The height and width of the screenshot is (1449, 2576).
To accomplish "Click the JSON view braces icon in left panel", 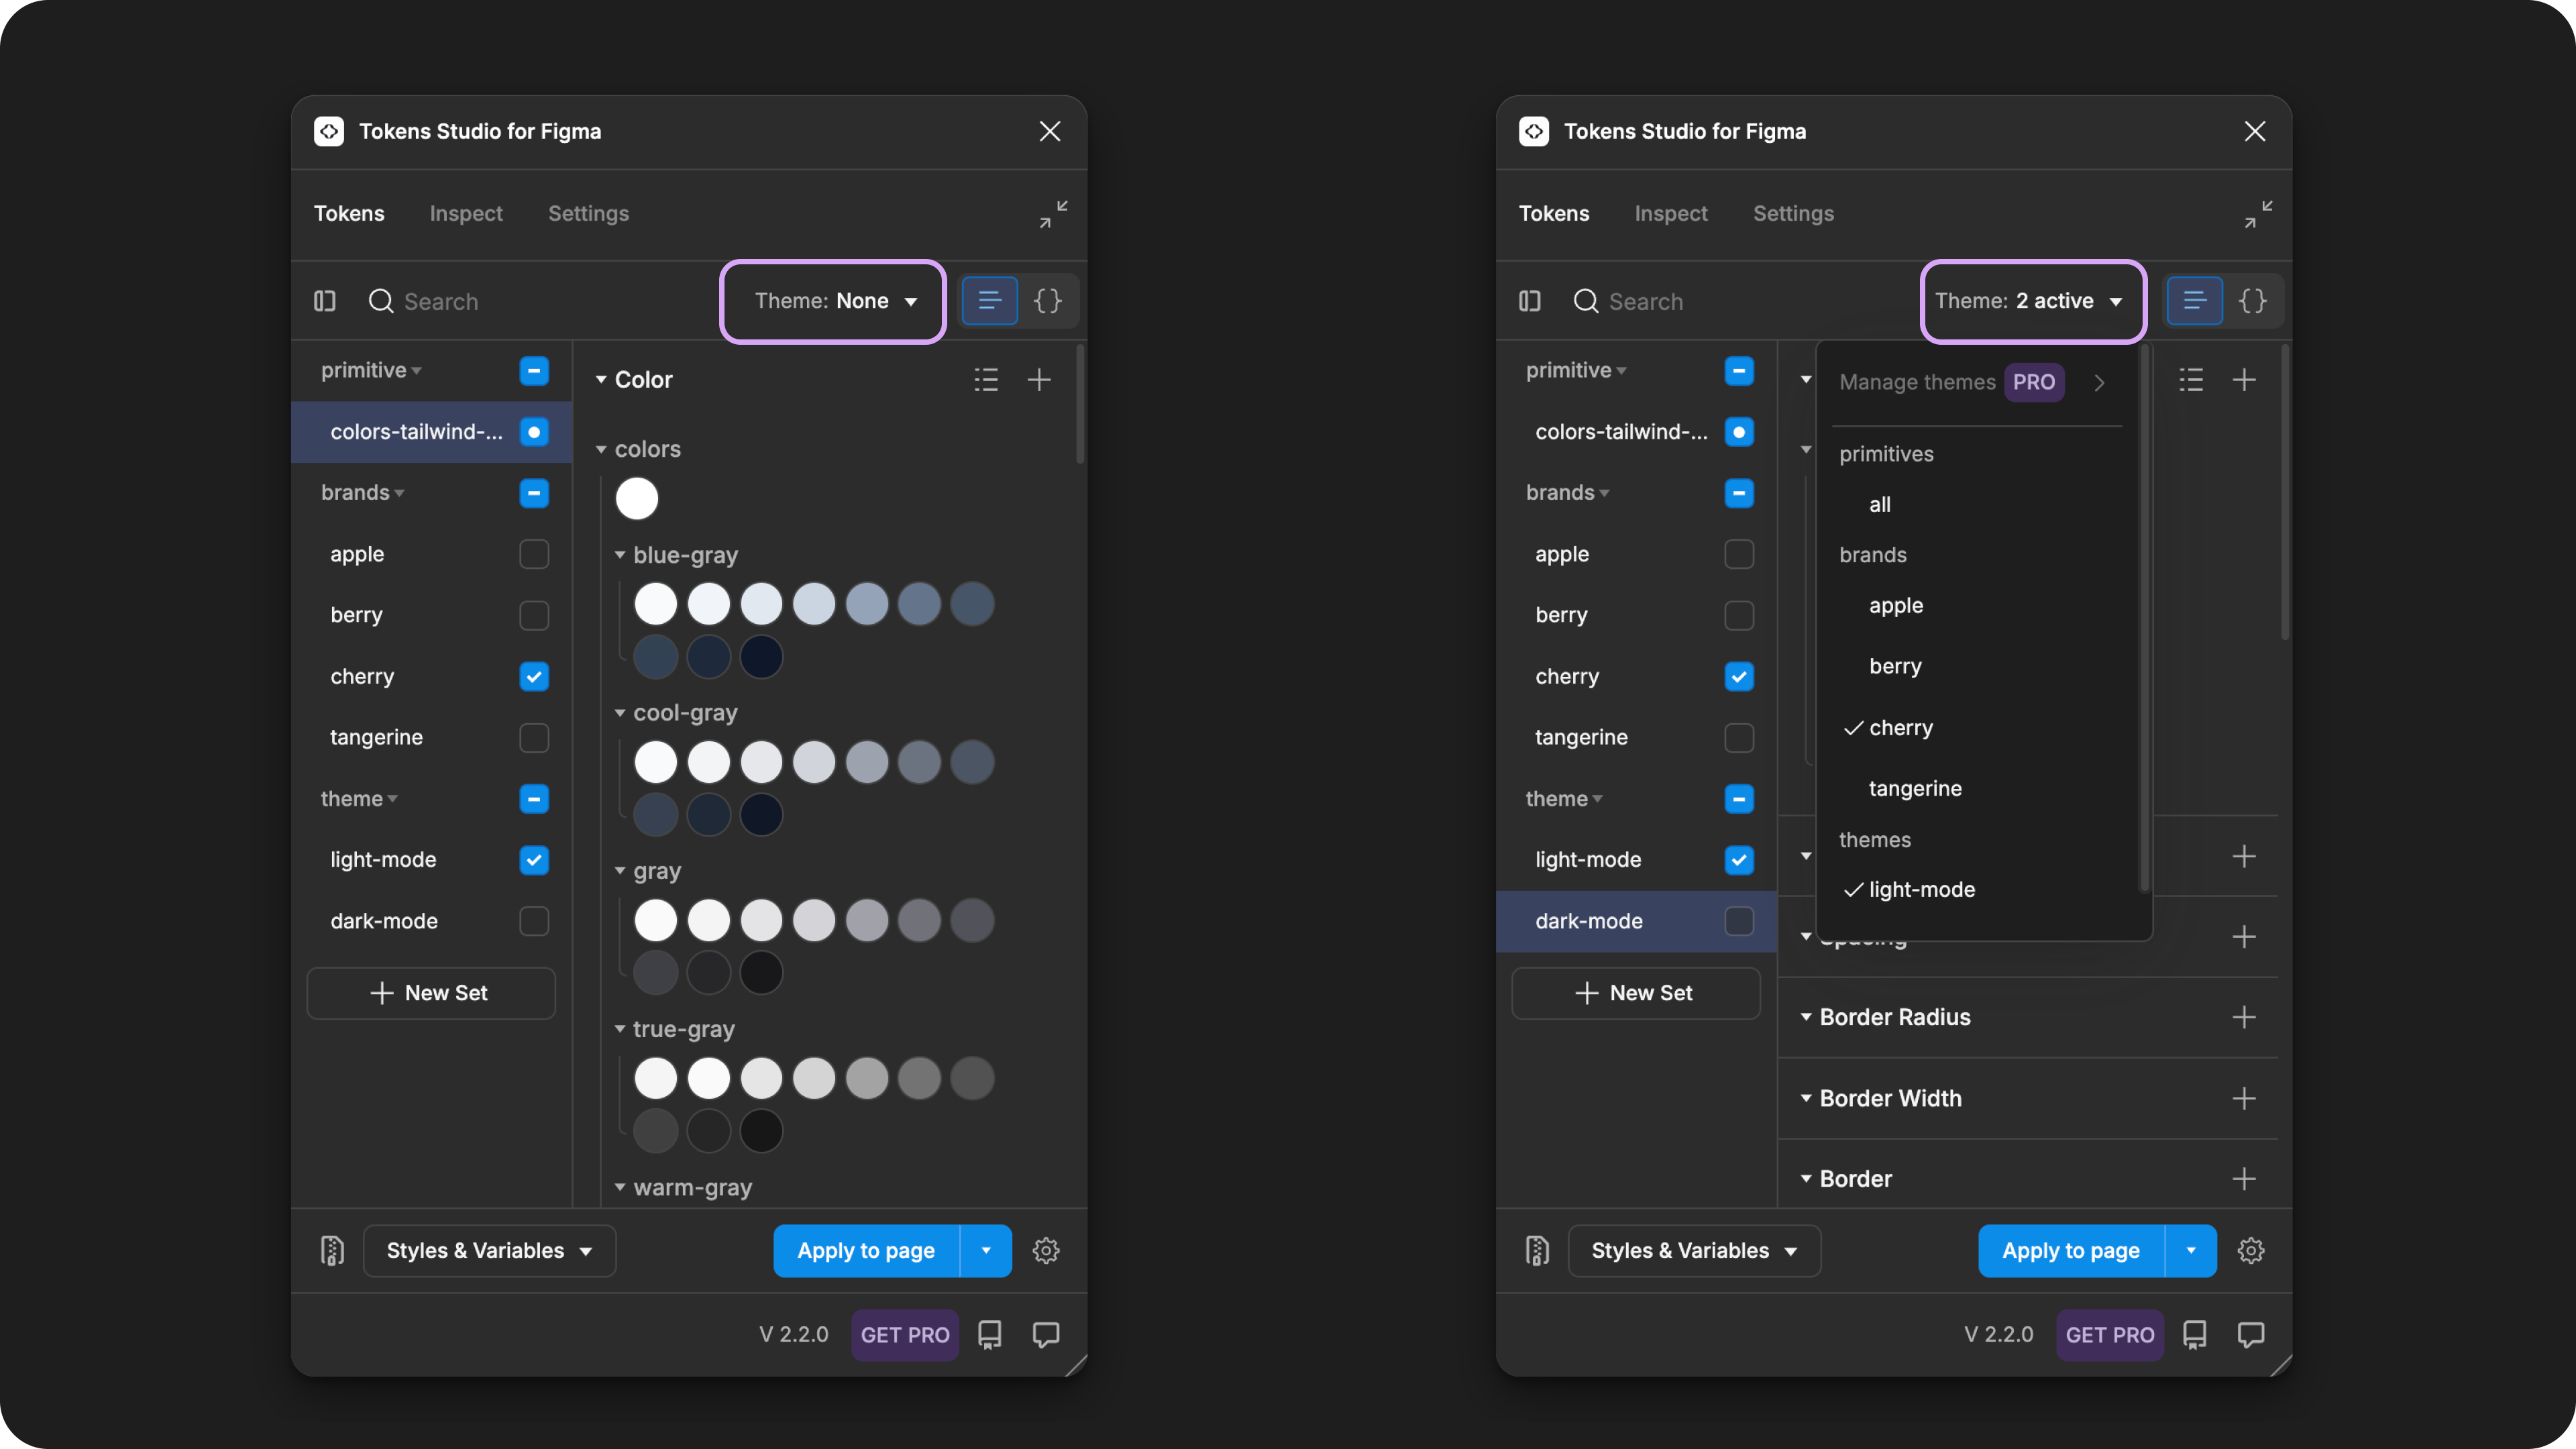I will click(x=1047, y=301).
